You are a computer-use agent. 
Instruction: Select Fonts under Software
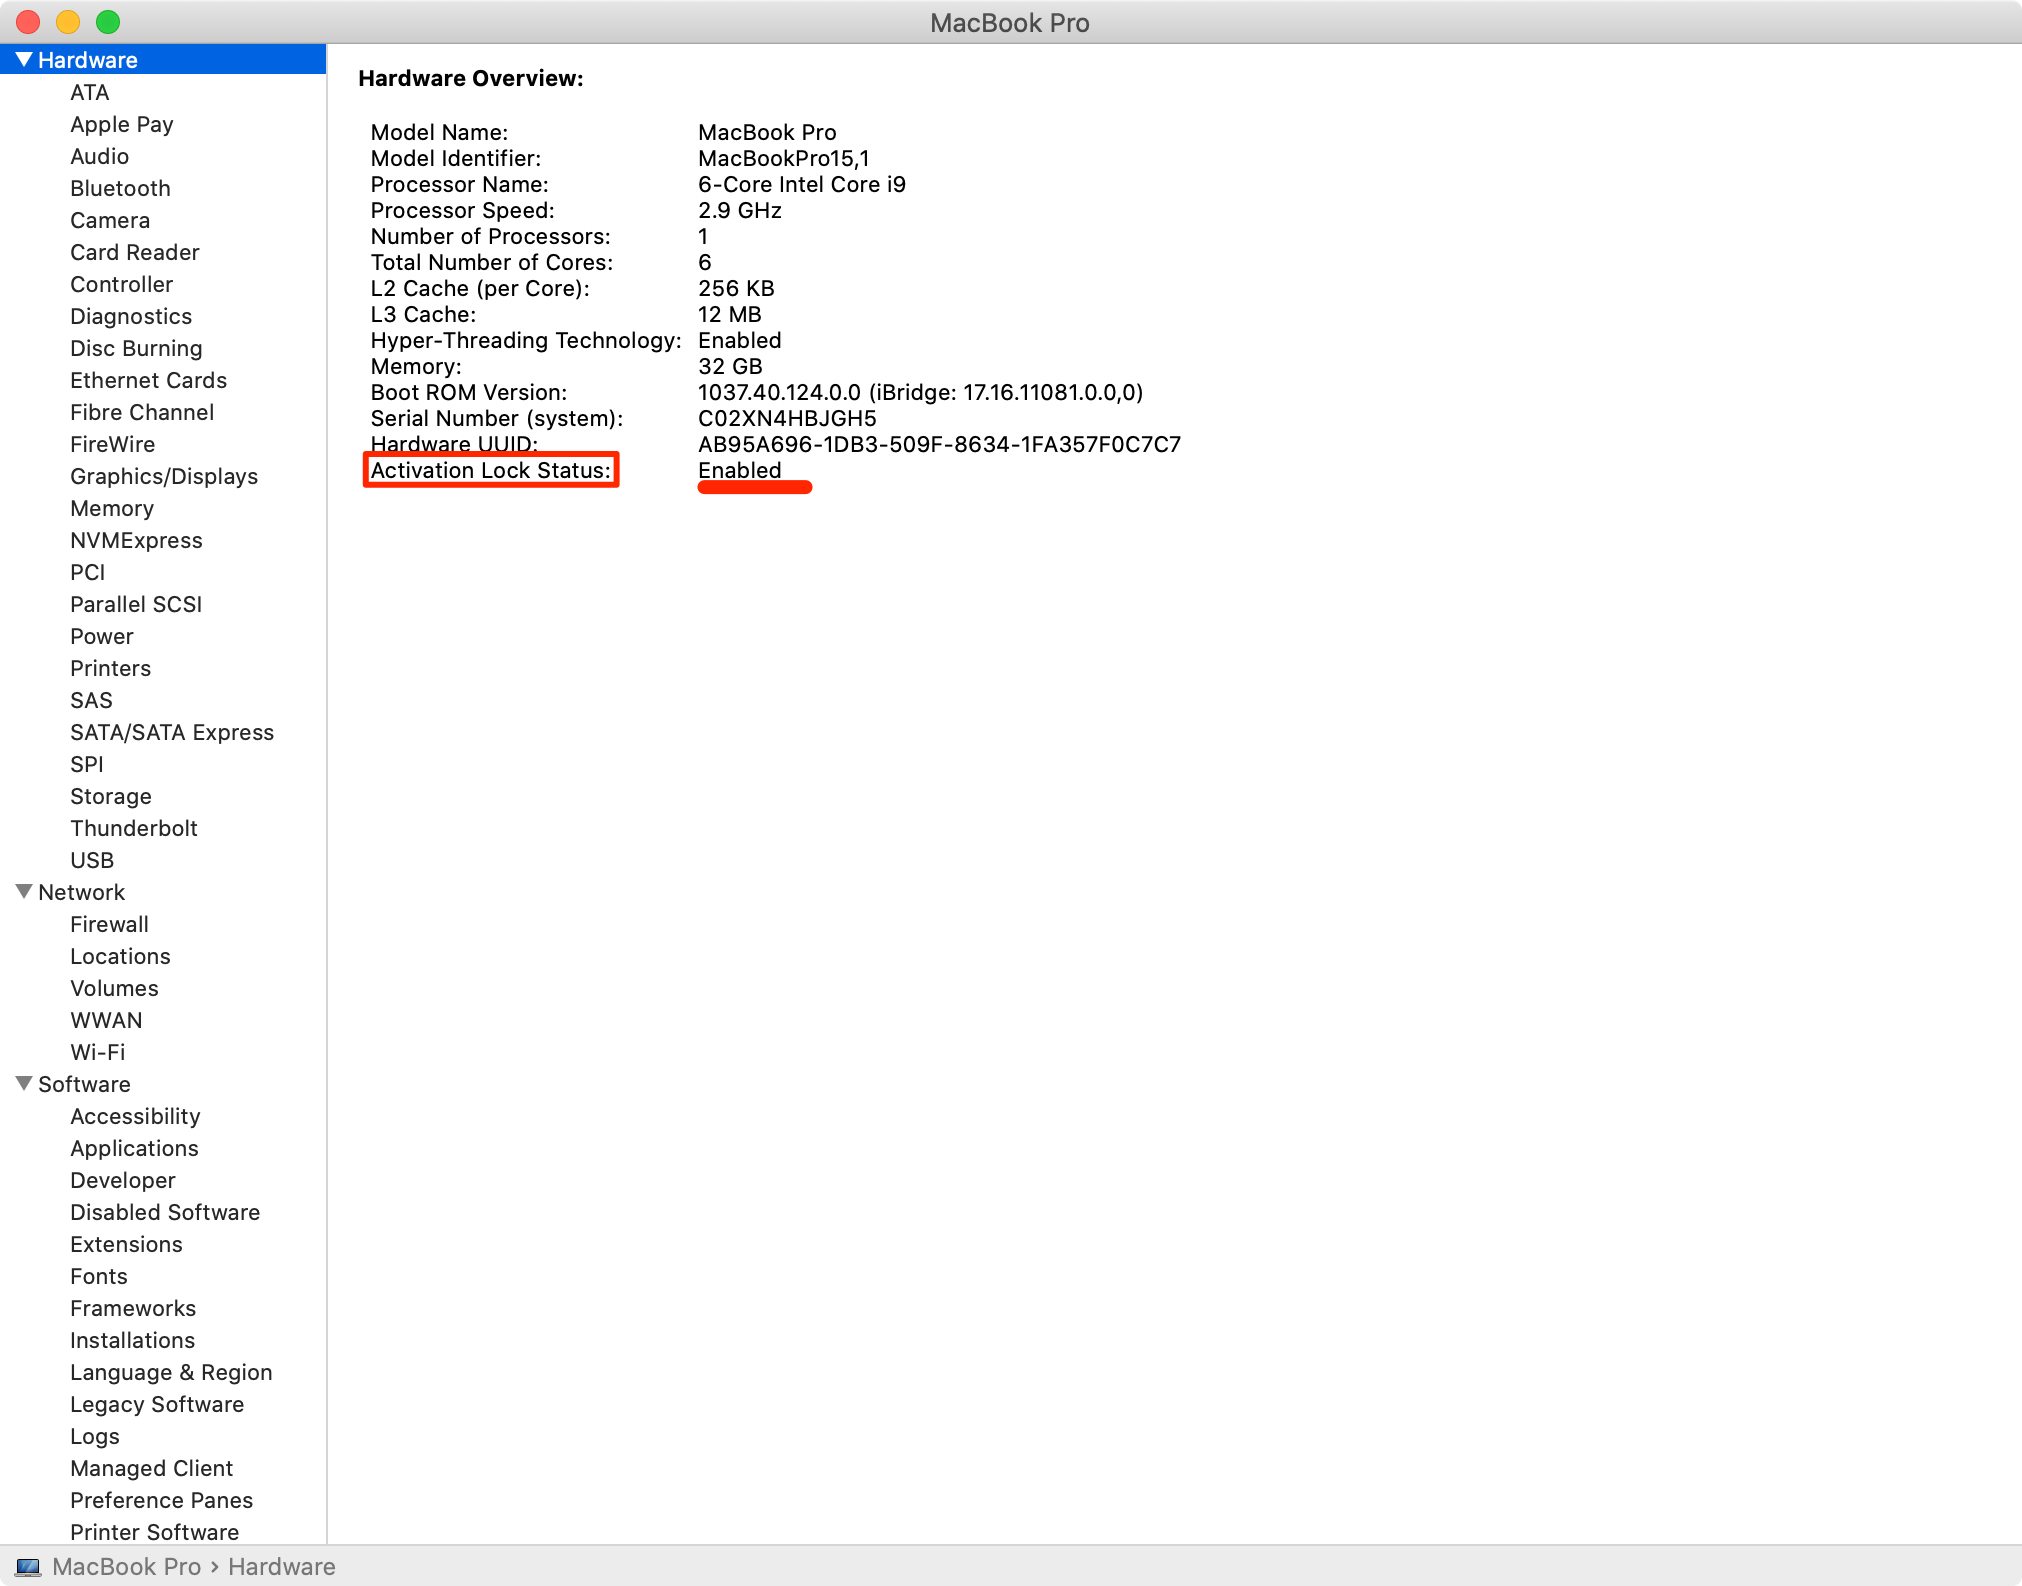99,1276
